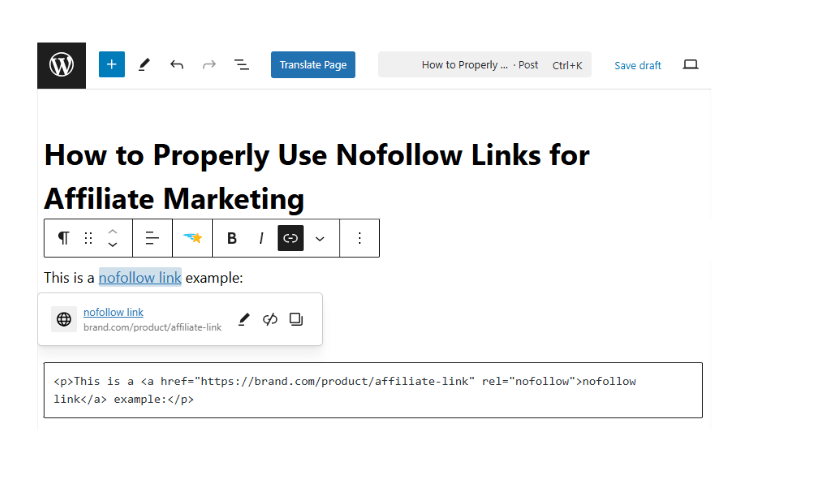Viewport: 834px width, 478px height.
Task: Click the Translate Page button
Action: tap(313, 65)
